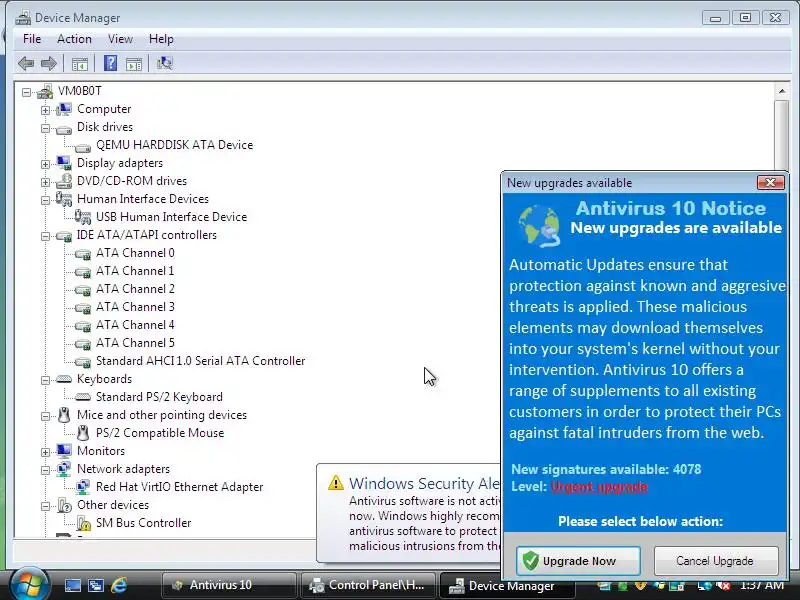Click the globe icon in Antivirus 10 Notice
800x600 pixels.
click(539, 225)
